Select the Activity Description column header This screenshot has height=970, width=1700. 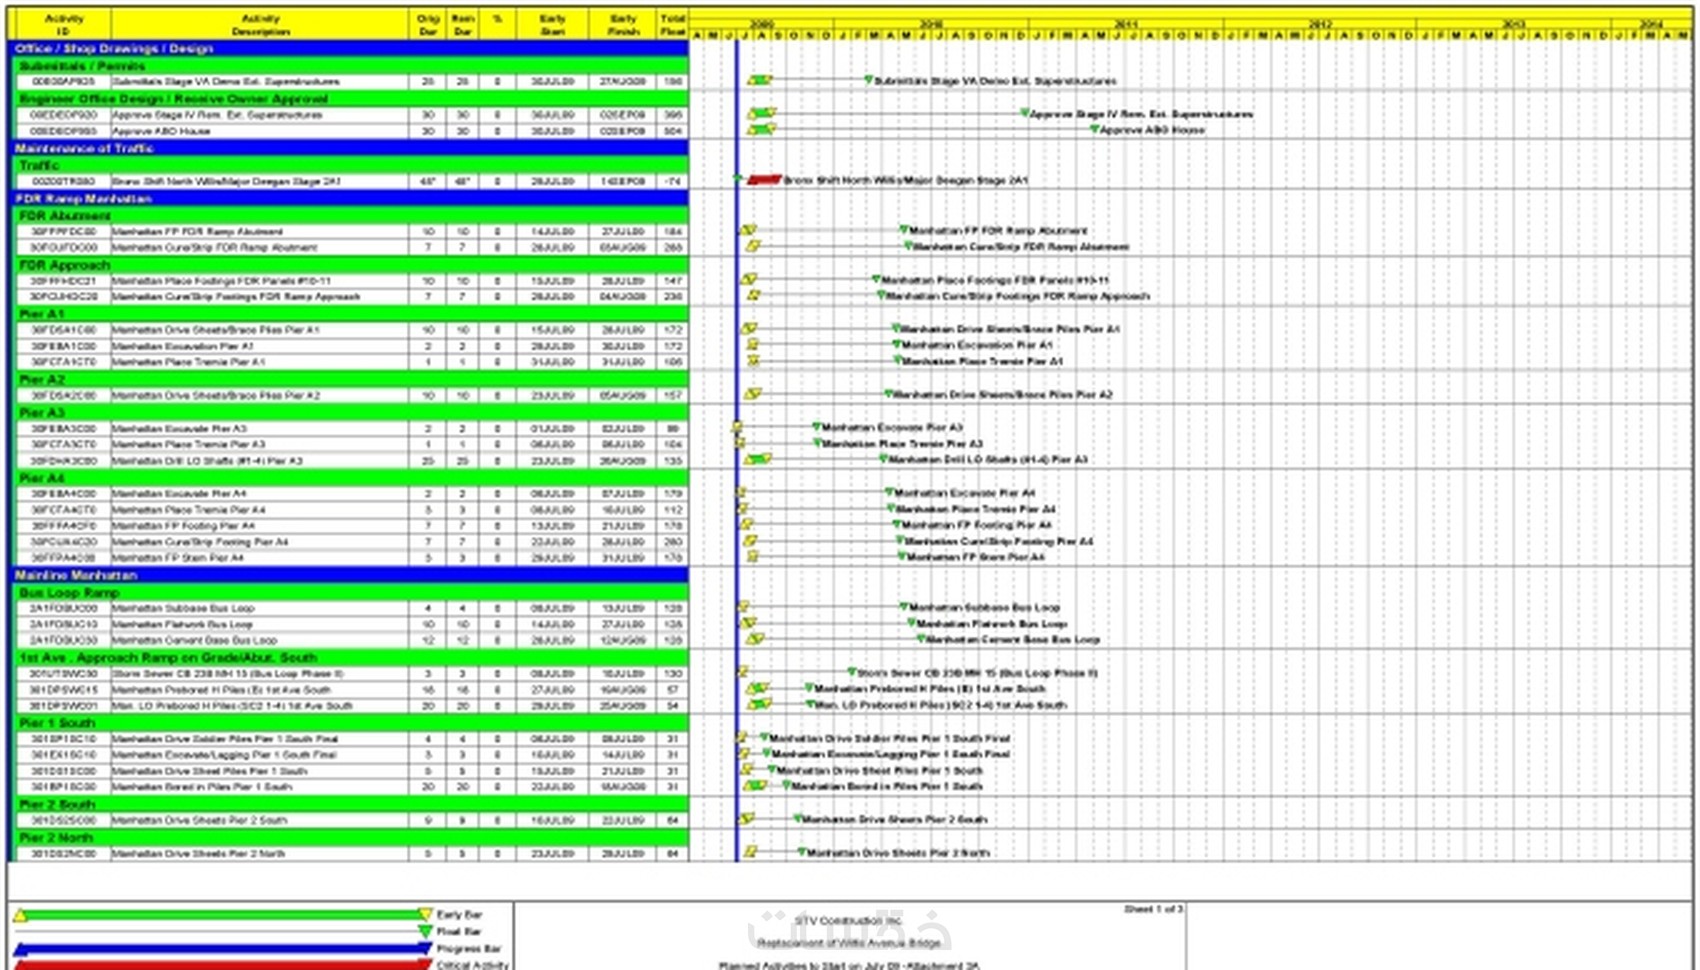260,24
